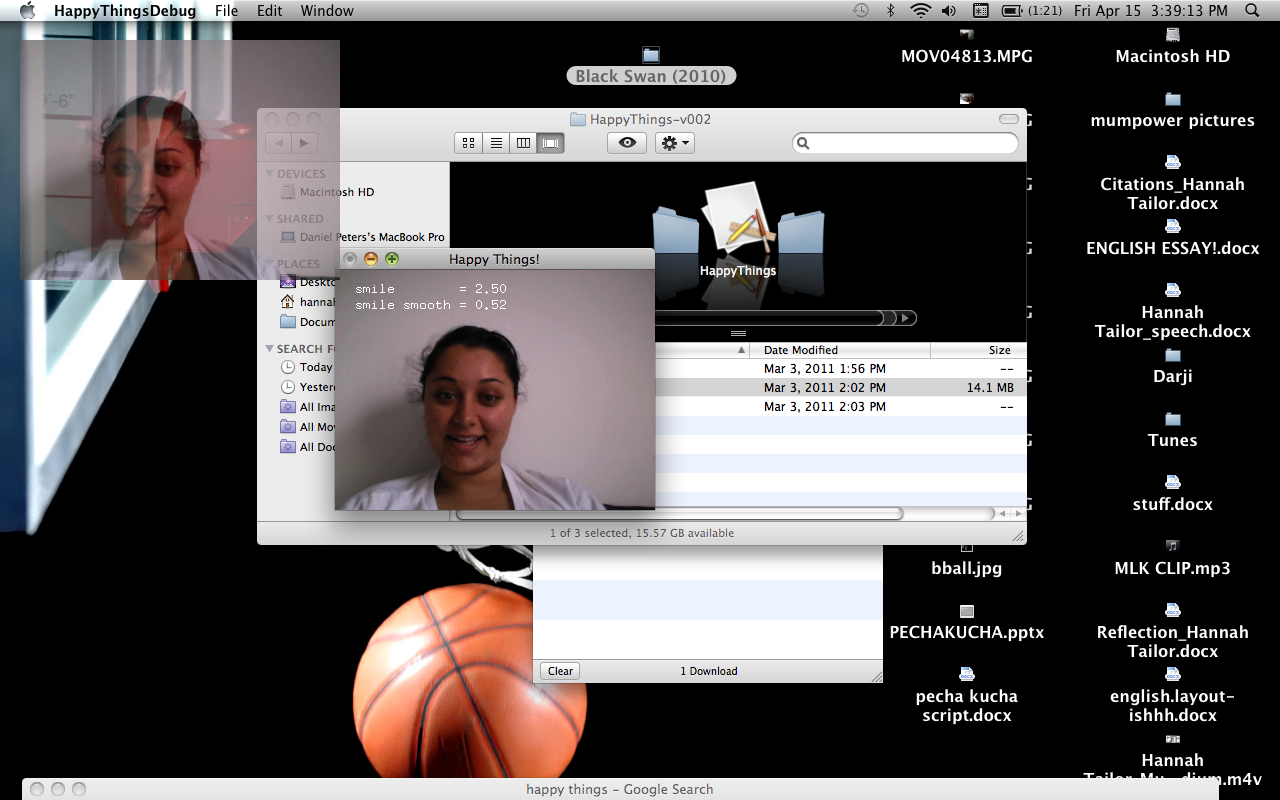Click the Finder toolbar hide pill button
The image size is (1280, 800).
coord(1009,119)
